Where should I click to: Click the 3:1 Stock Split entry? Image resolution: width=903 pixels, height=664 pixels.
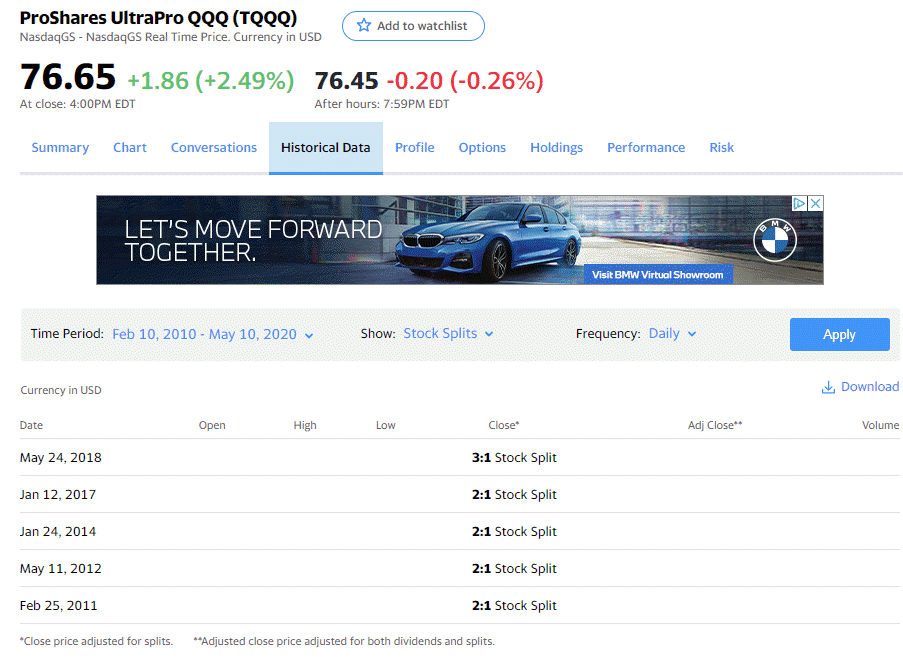click(514, 458)
